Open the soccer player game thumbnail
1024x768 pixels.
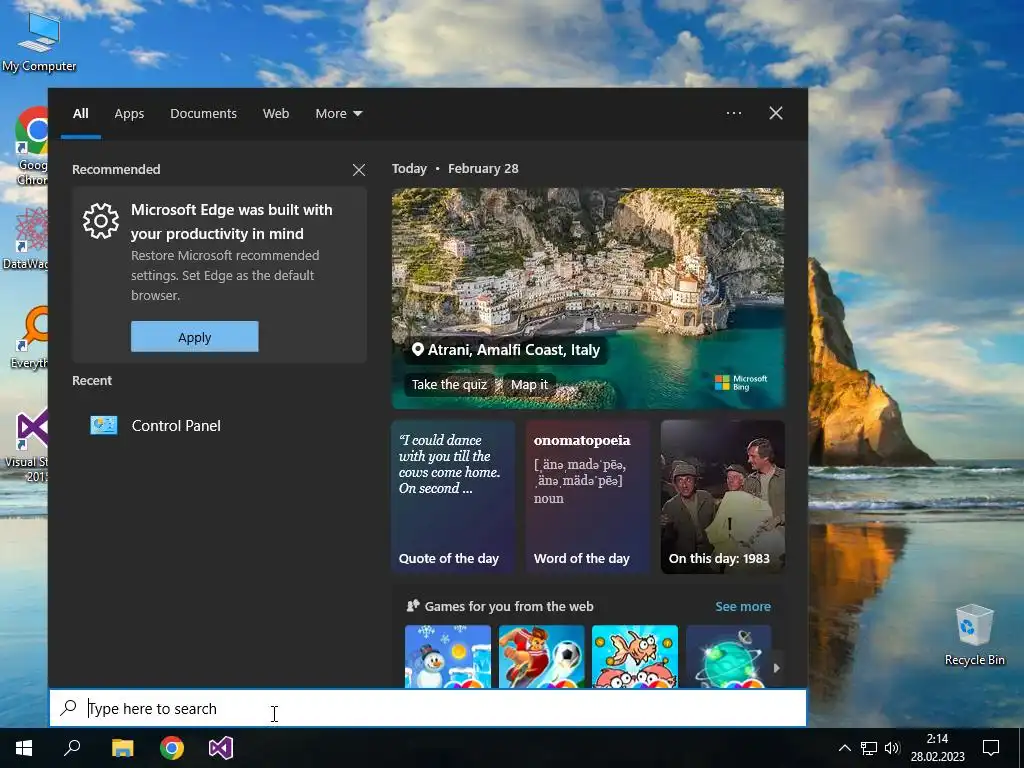(x=541, y=656)
